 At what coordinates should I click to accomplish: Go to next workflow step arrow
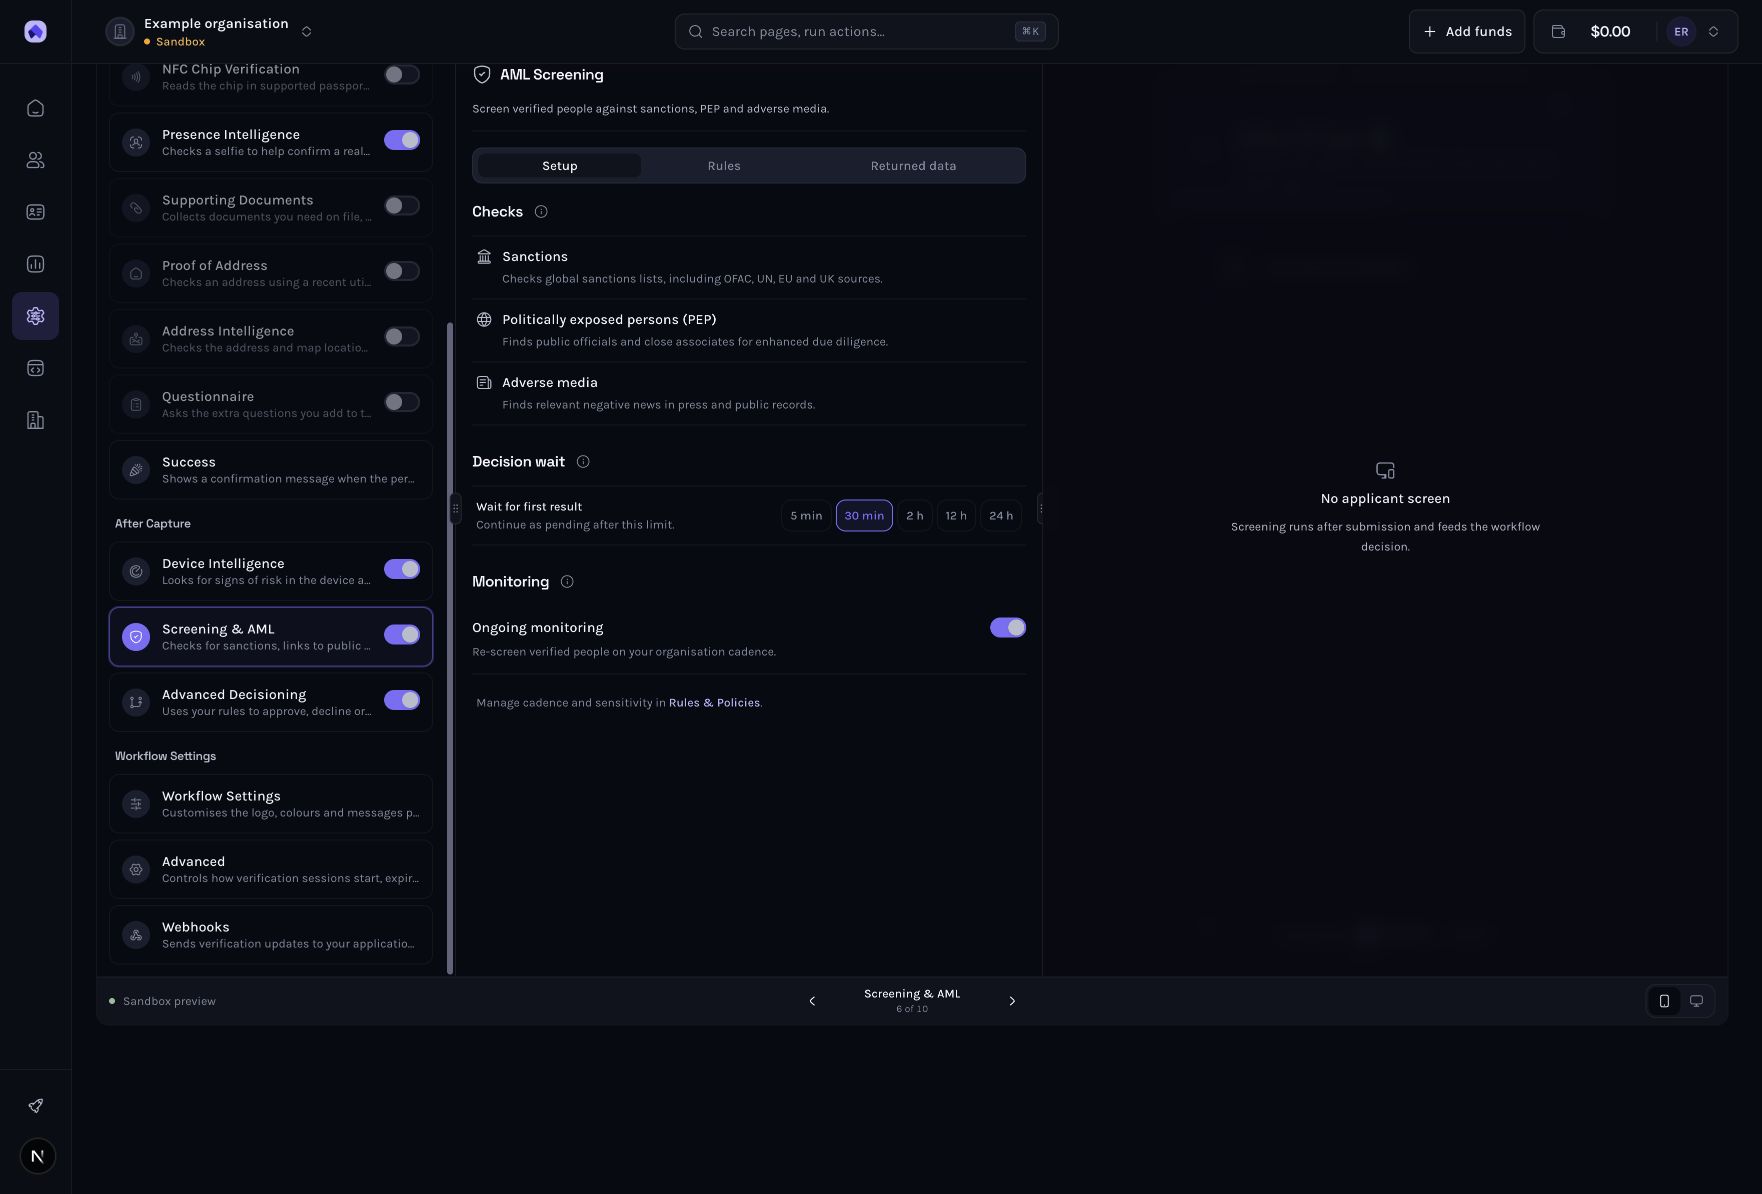[x=1012, y=1001]
